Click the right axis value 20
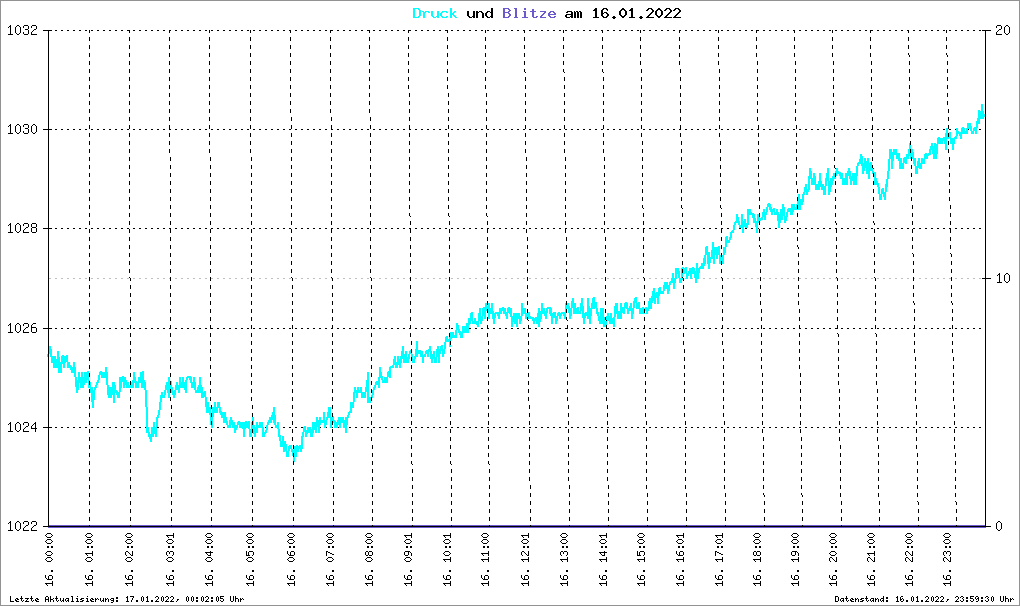The image size is (1020, 606). 1003,31
